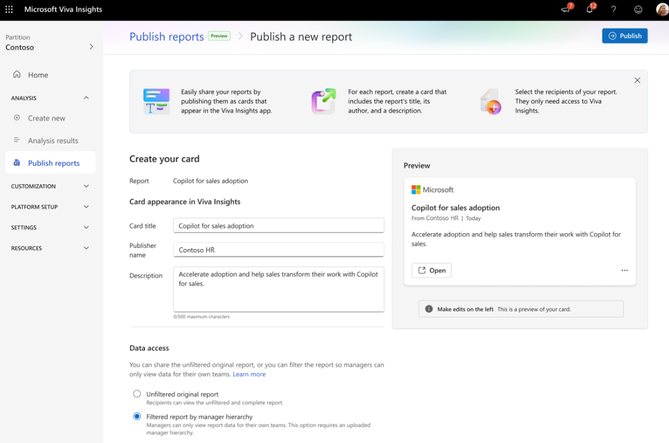Open the Learn more link
Viewport: 669px width, 443px height.
[249, 374]
